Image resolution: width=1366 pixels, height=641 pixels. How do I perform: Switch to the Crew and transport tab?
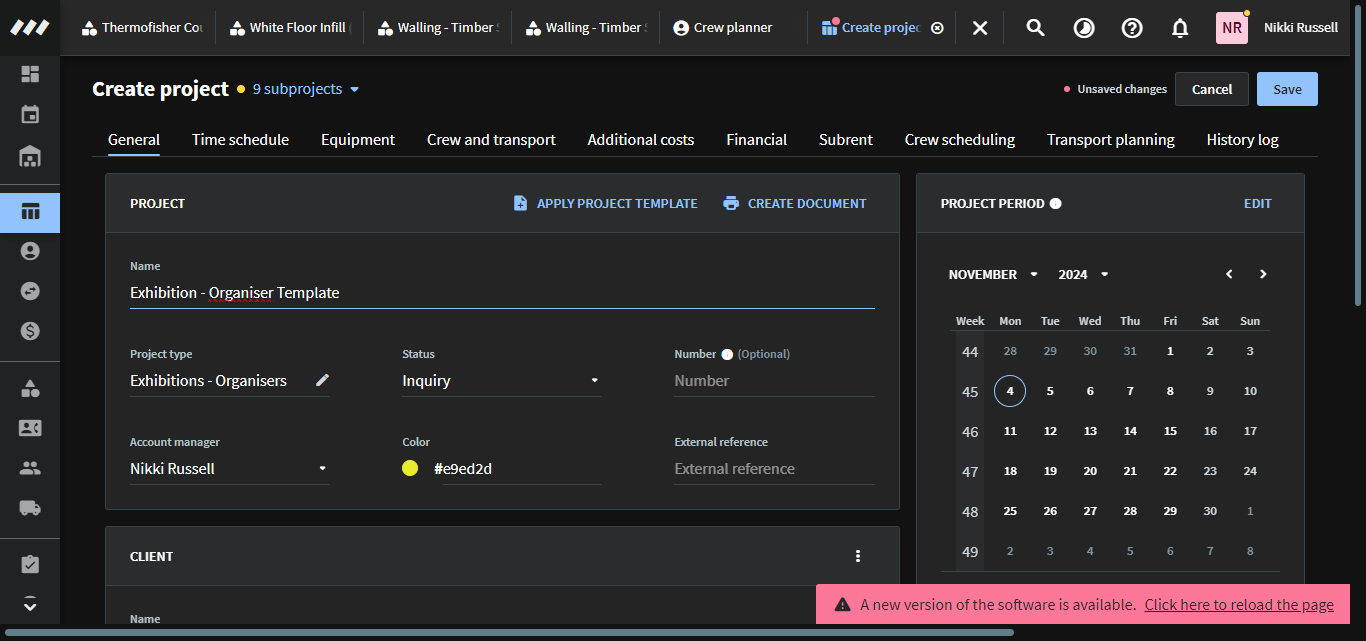coord(491,140)
